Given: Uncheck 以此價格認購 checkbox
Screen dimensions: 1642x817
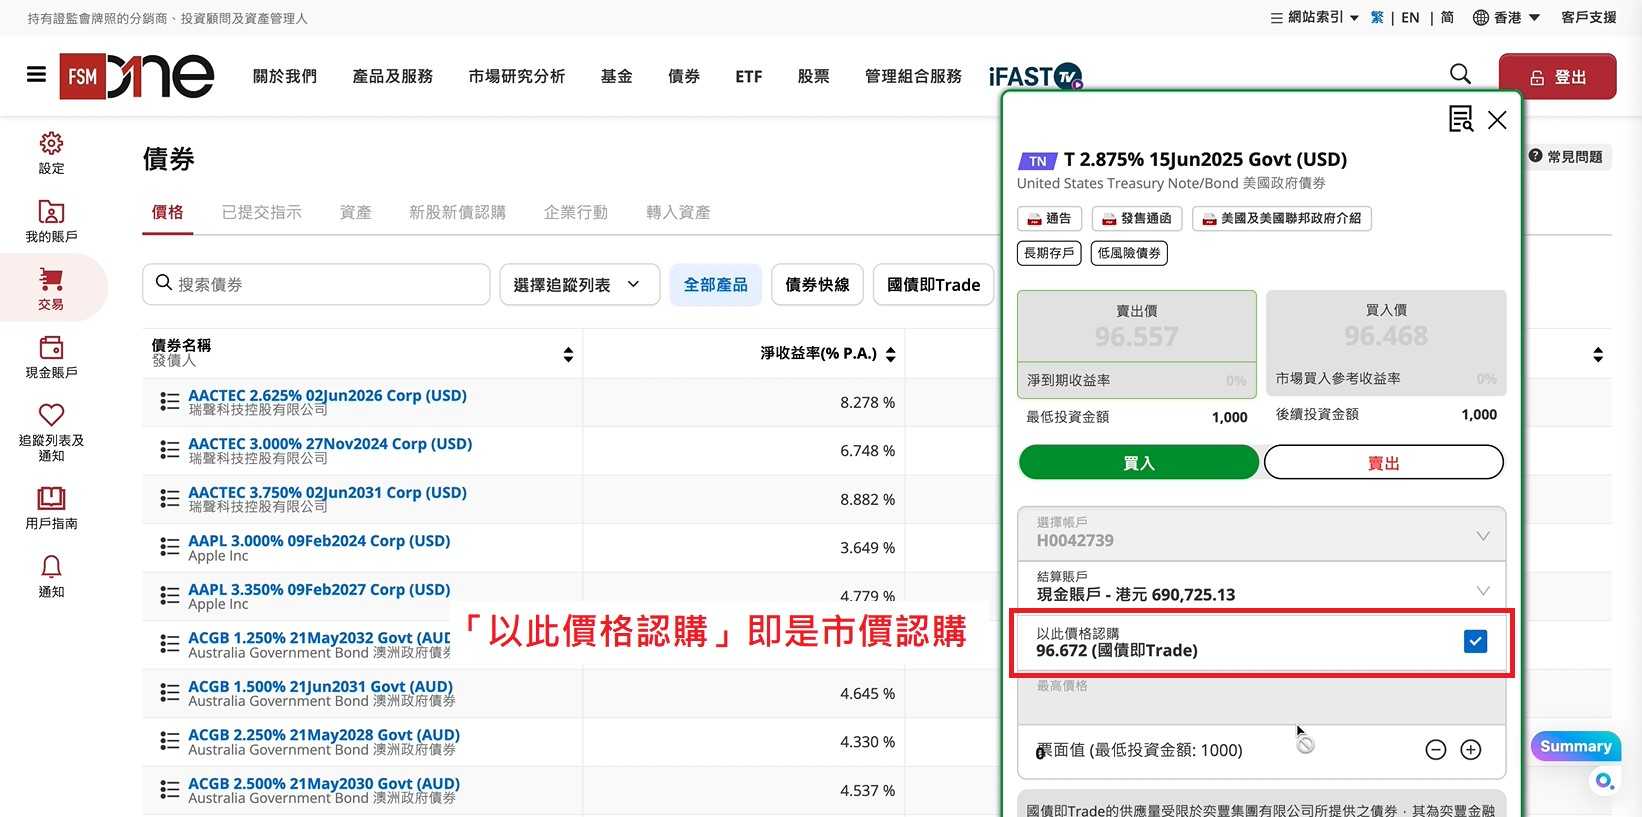Looking at the screenshot, I should [1475, 642].
